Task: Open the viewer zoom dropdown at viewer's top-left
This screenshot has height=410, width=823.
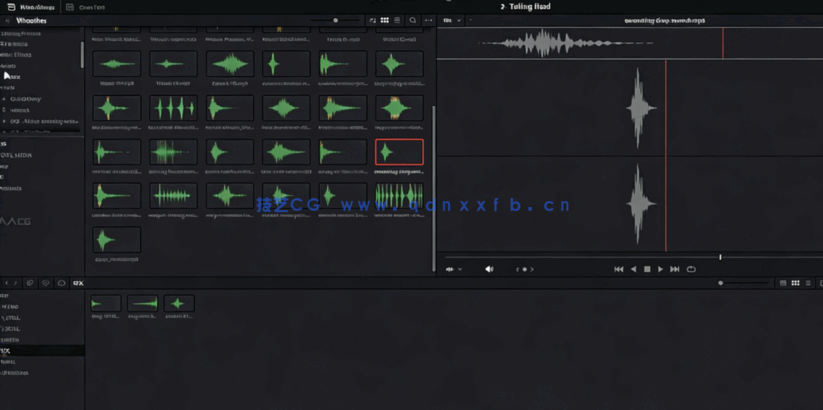Action: [452, 20]
